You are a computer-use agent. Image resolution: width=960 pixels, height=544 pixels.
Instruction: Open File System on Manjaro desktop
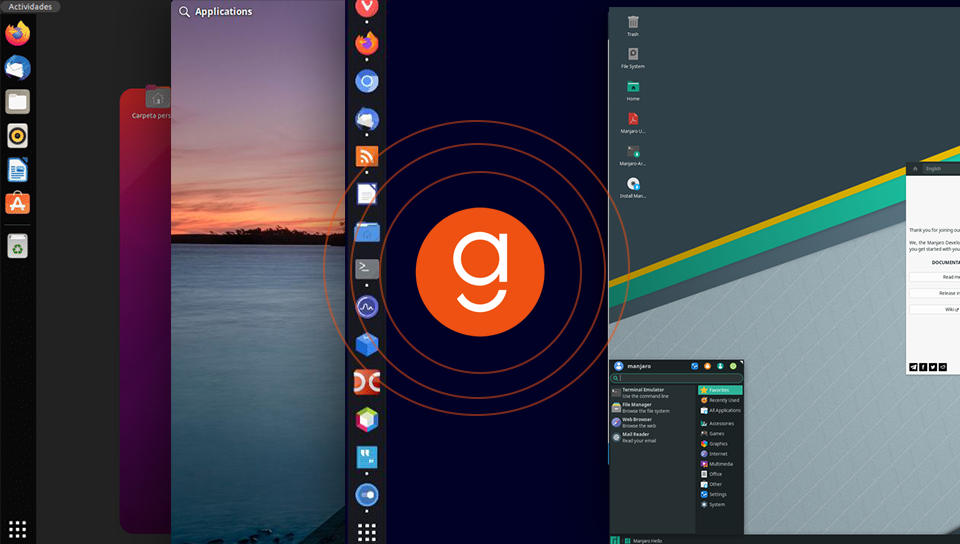point(633,58)
